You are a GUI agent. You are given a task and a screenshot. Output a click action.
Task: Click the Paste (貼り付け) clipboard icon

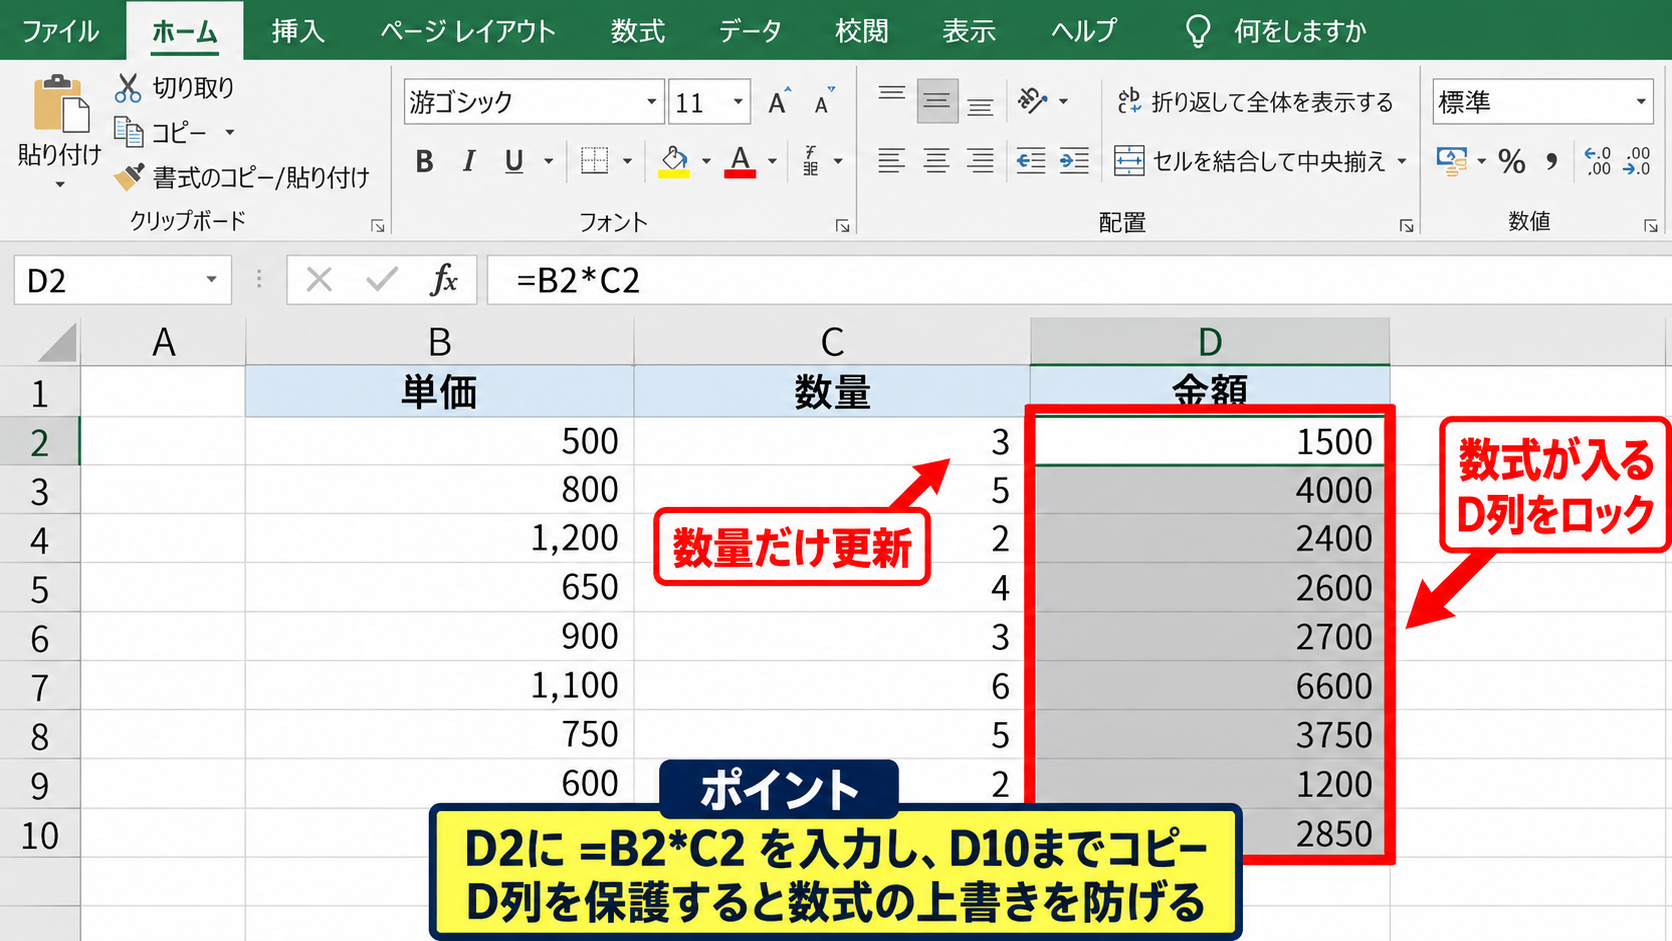click(x=60, y=104)
